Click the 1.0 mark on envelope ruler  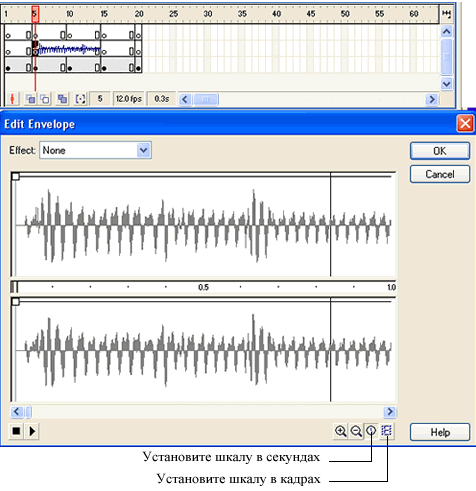391,287
